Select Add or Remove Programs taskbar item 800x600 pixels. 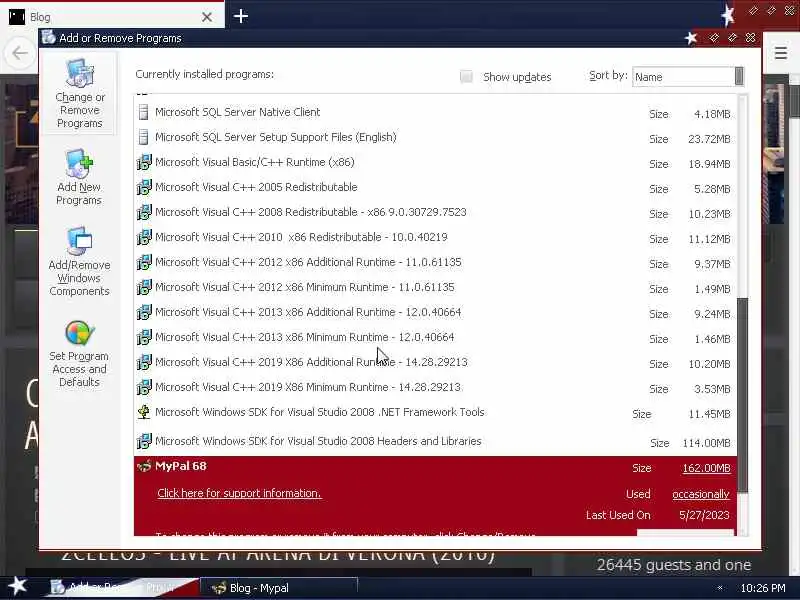pyautogui.click(x=122, y=588)
